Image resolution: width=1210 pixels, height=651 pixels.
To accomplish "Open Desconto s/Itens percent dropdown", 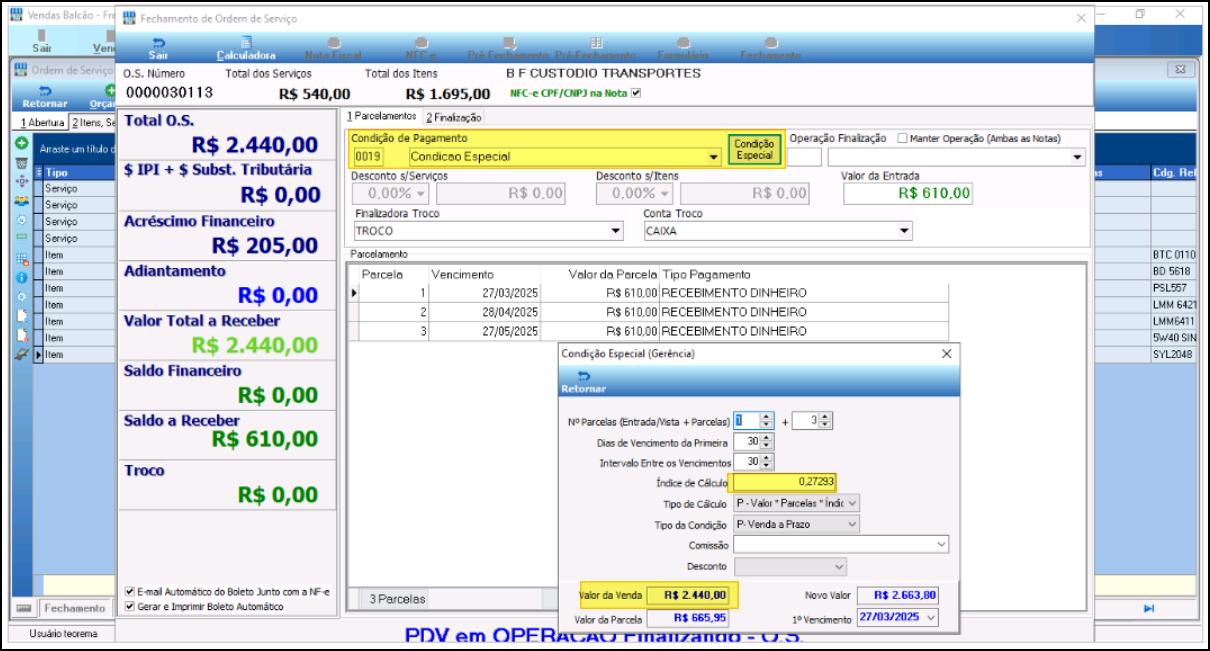I will coord(664,193).
